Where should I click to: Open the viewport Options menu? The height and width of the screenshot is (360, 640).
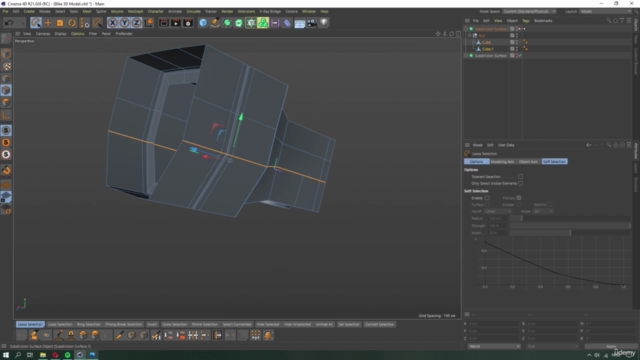click(x=78, y=34)
